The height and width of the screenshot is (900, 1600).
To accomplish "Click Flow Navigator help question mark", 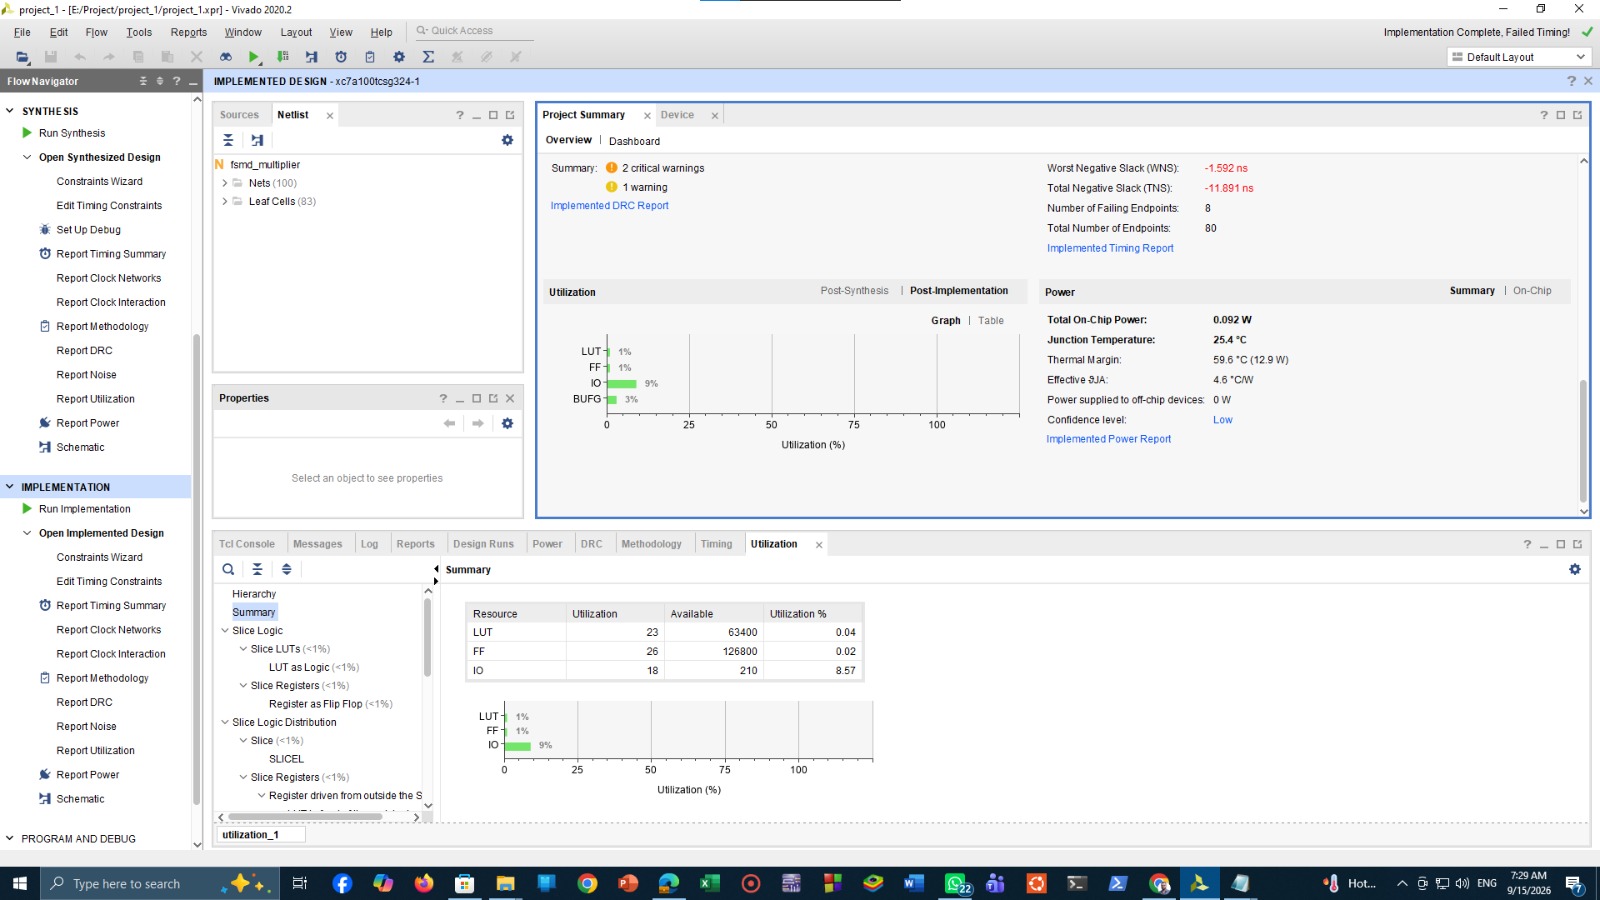I will (177, 81).
